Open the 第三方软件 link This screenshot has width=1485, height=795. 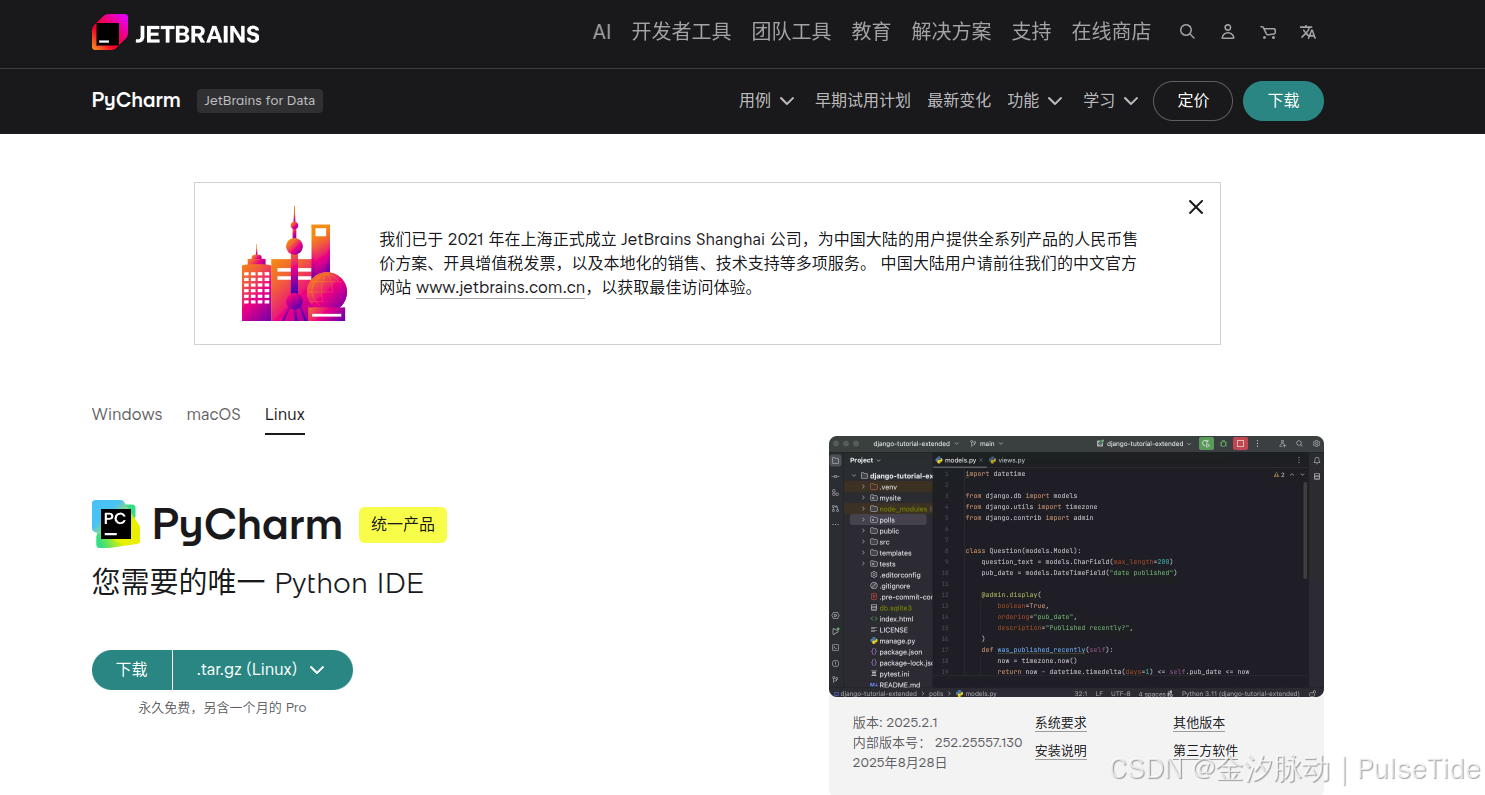1206,751
